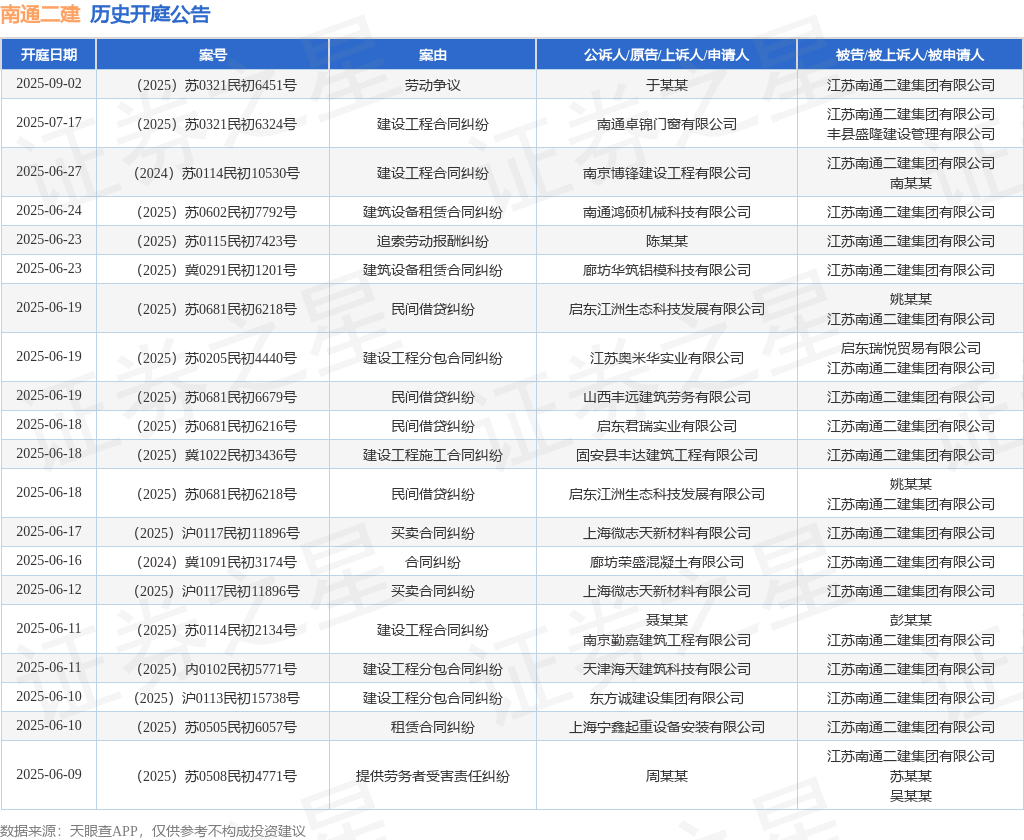Click the 合同纠纷 cause for 2025-06-16
Screen dimensions: 1024x840
pos(432,562)
